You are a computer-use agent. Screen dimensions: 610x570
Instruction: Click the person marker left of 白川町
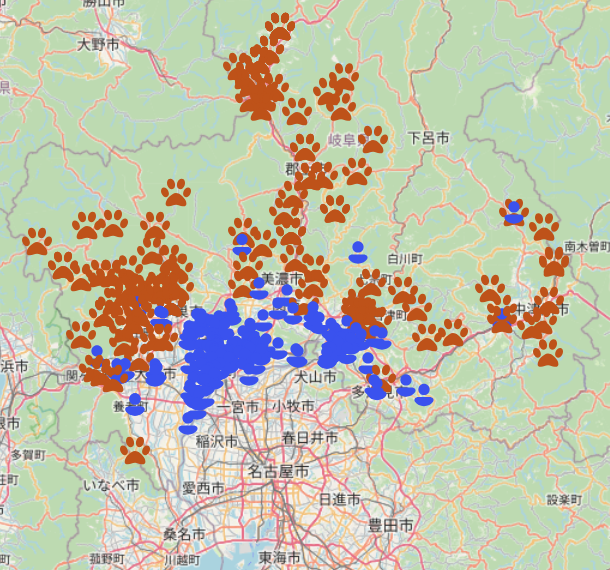click(x=358, y=252)
